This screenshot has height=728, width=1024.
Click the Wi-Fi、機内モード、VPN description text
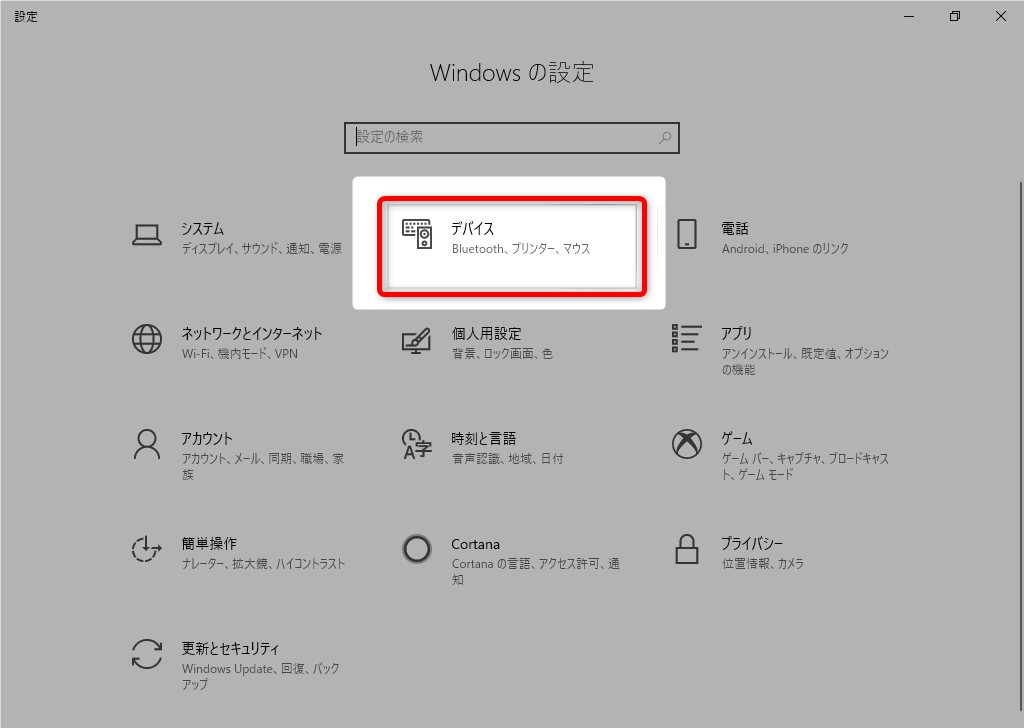[x=236, y=353]
